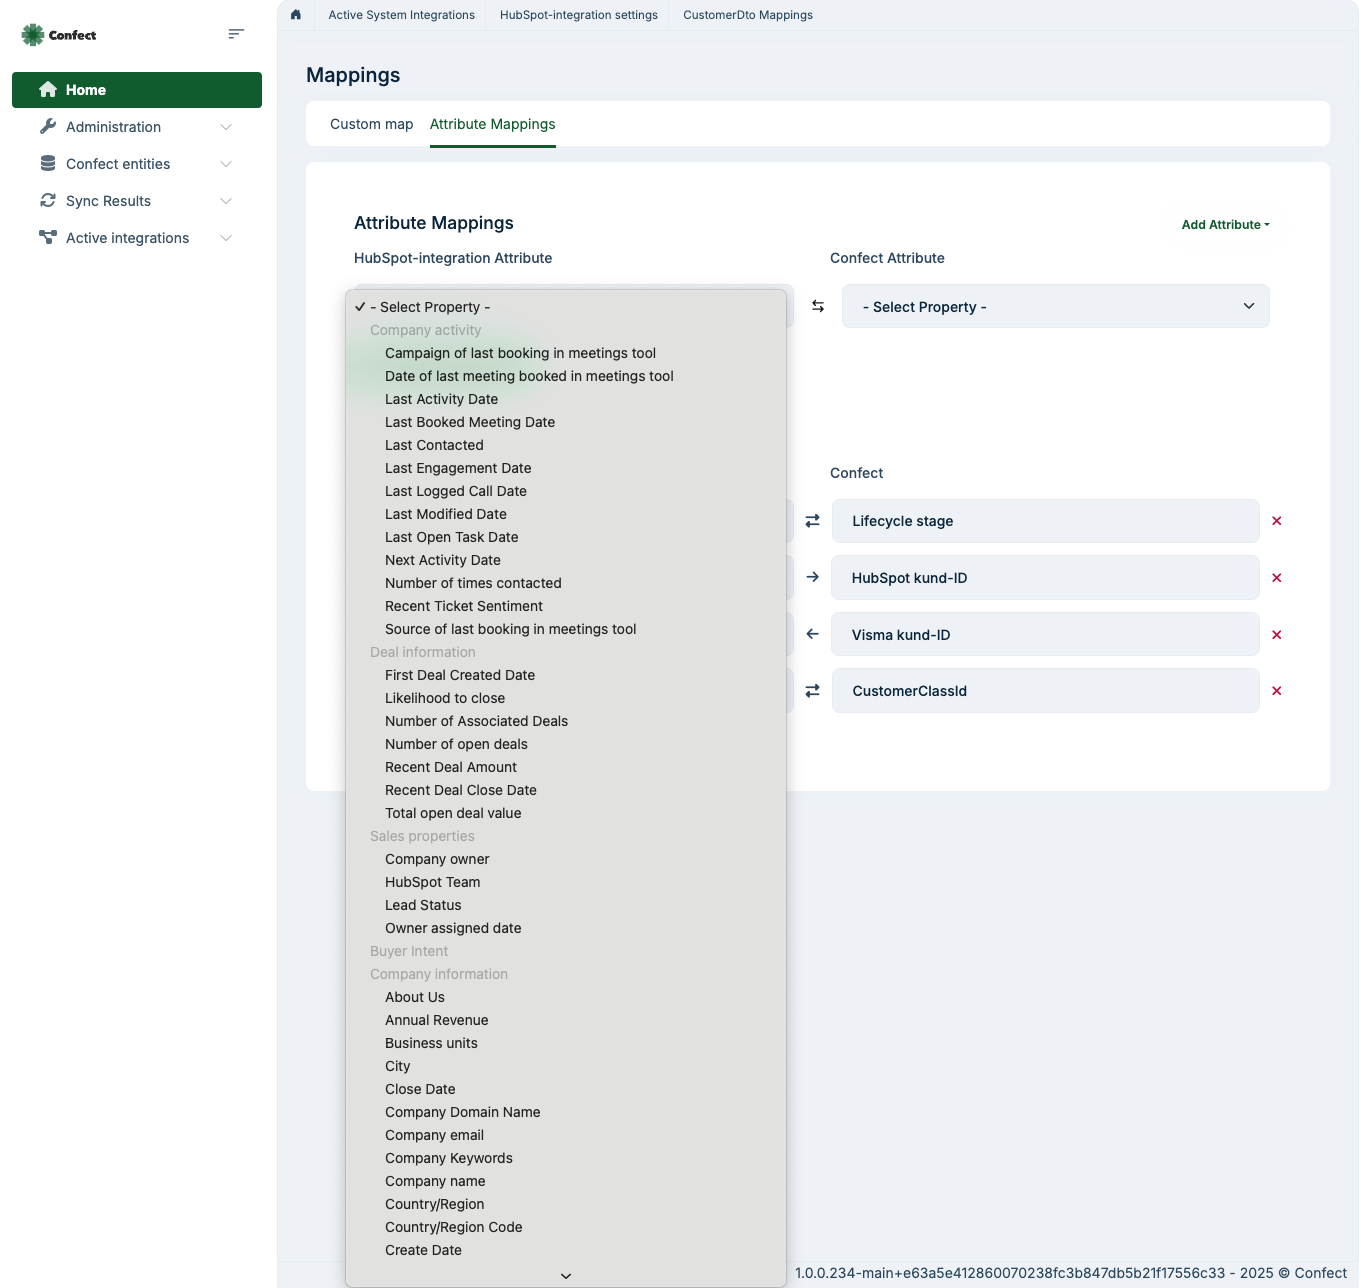The width and height of the screenshot is (1361, 1288).
Task: Go to HubSpot-integration settings breadcrumb
Action: tap(579, 15)
